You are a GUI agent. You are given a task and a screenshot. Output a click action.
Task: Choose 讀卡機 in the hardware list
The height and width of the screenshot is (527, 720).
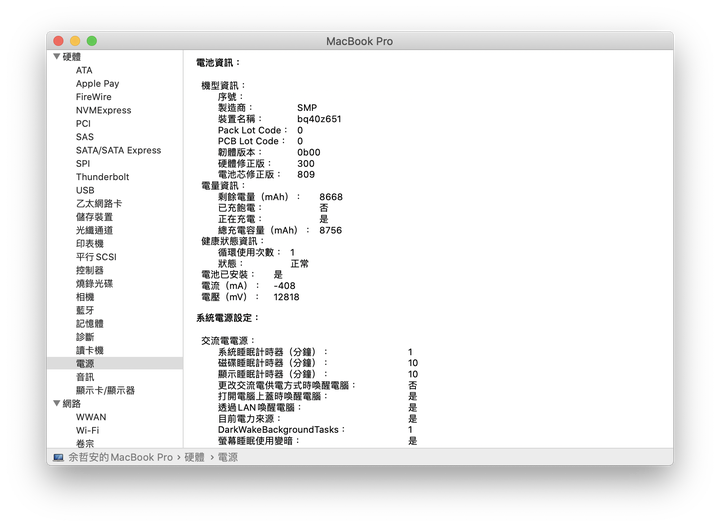(x=90, y=350)
